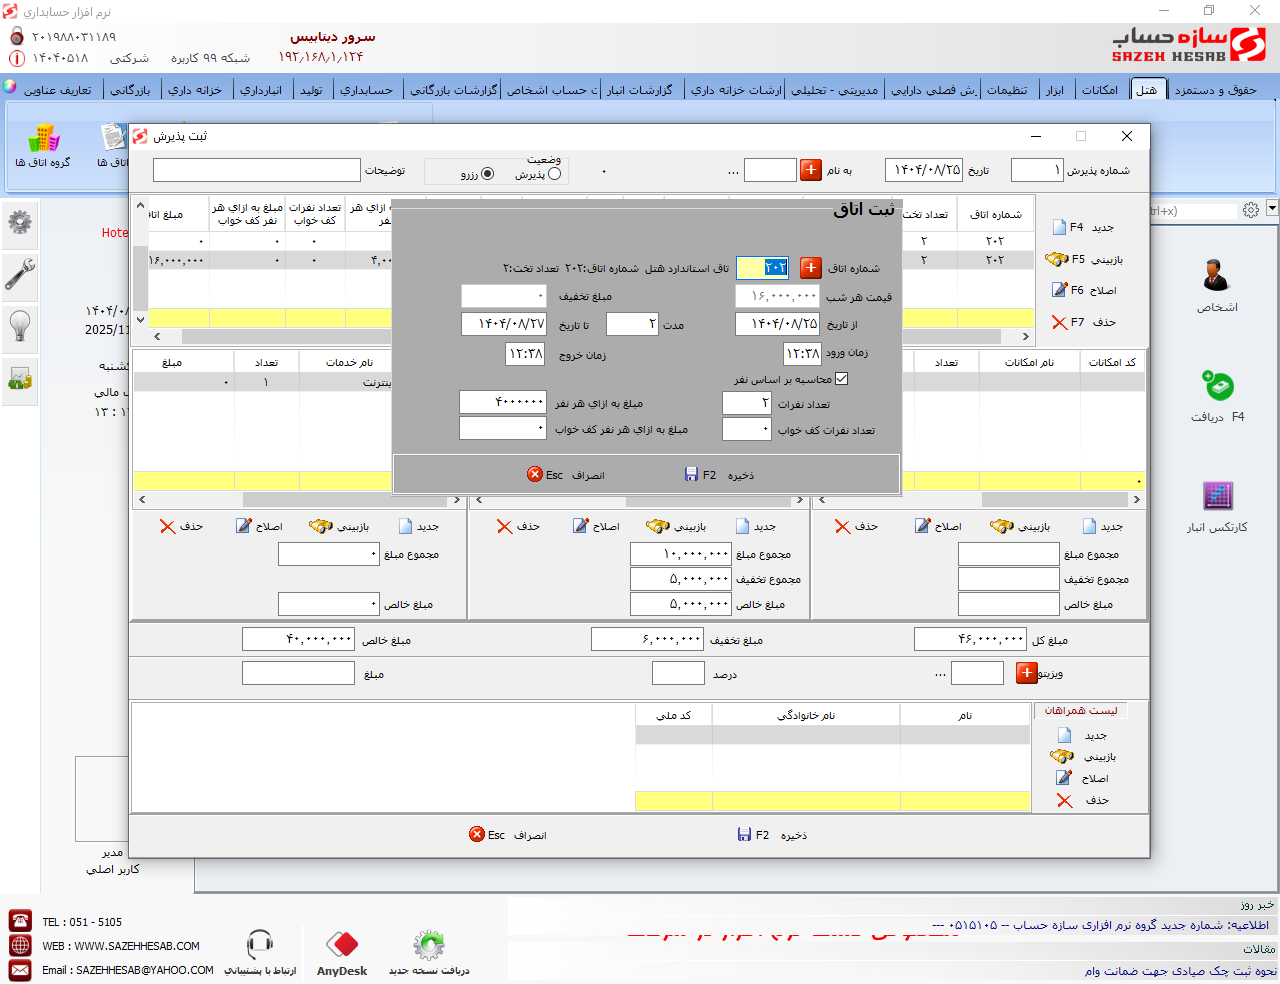
Task: Open the اشخاص shortcut icon
Action: pyautogui.click(x=1217, y=286)
